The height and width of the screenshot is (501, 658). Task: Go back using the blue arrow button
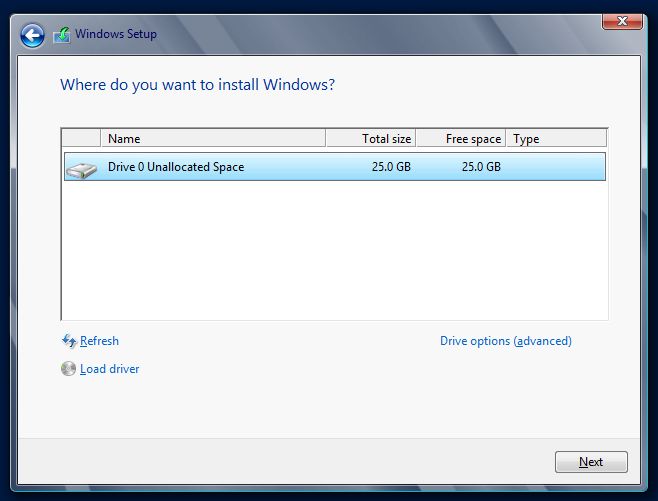(32, 35)
